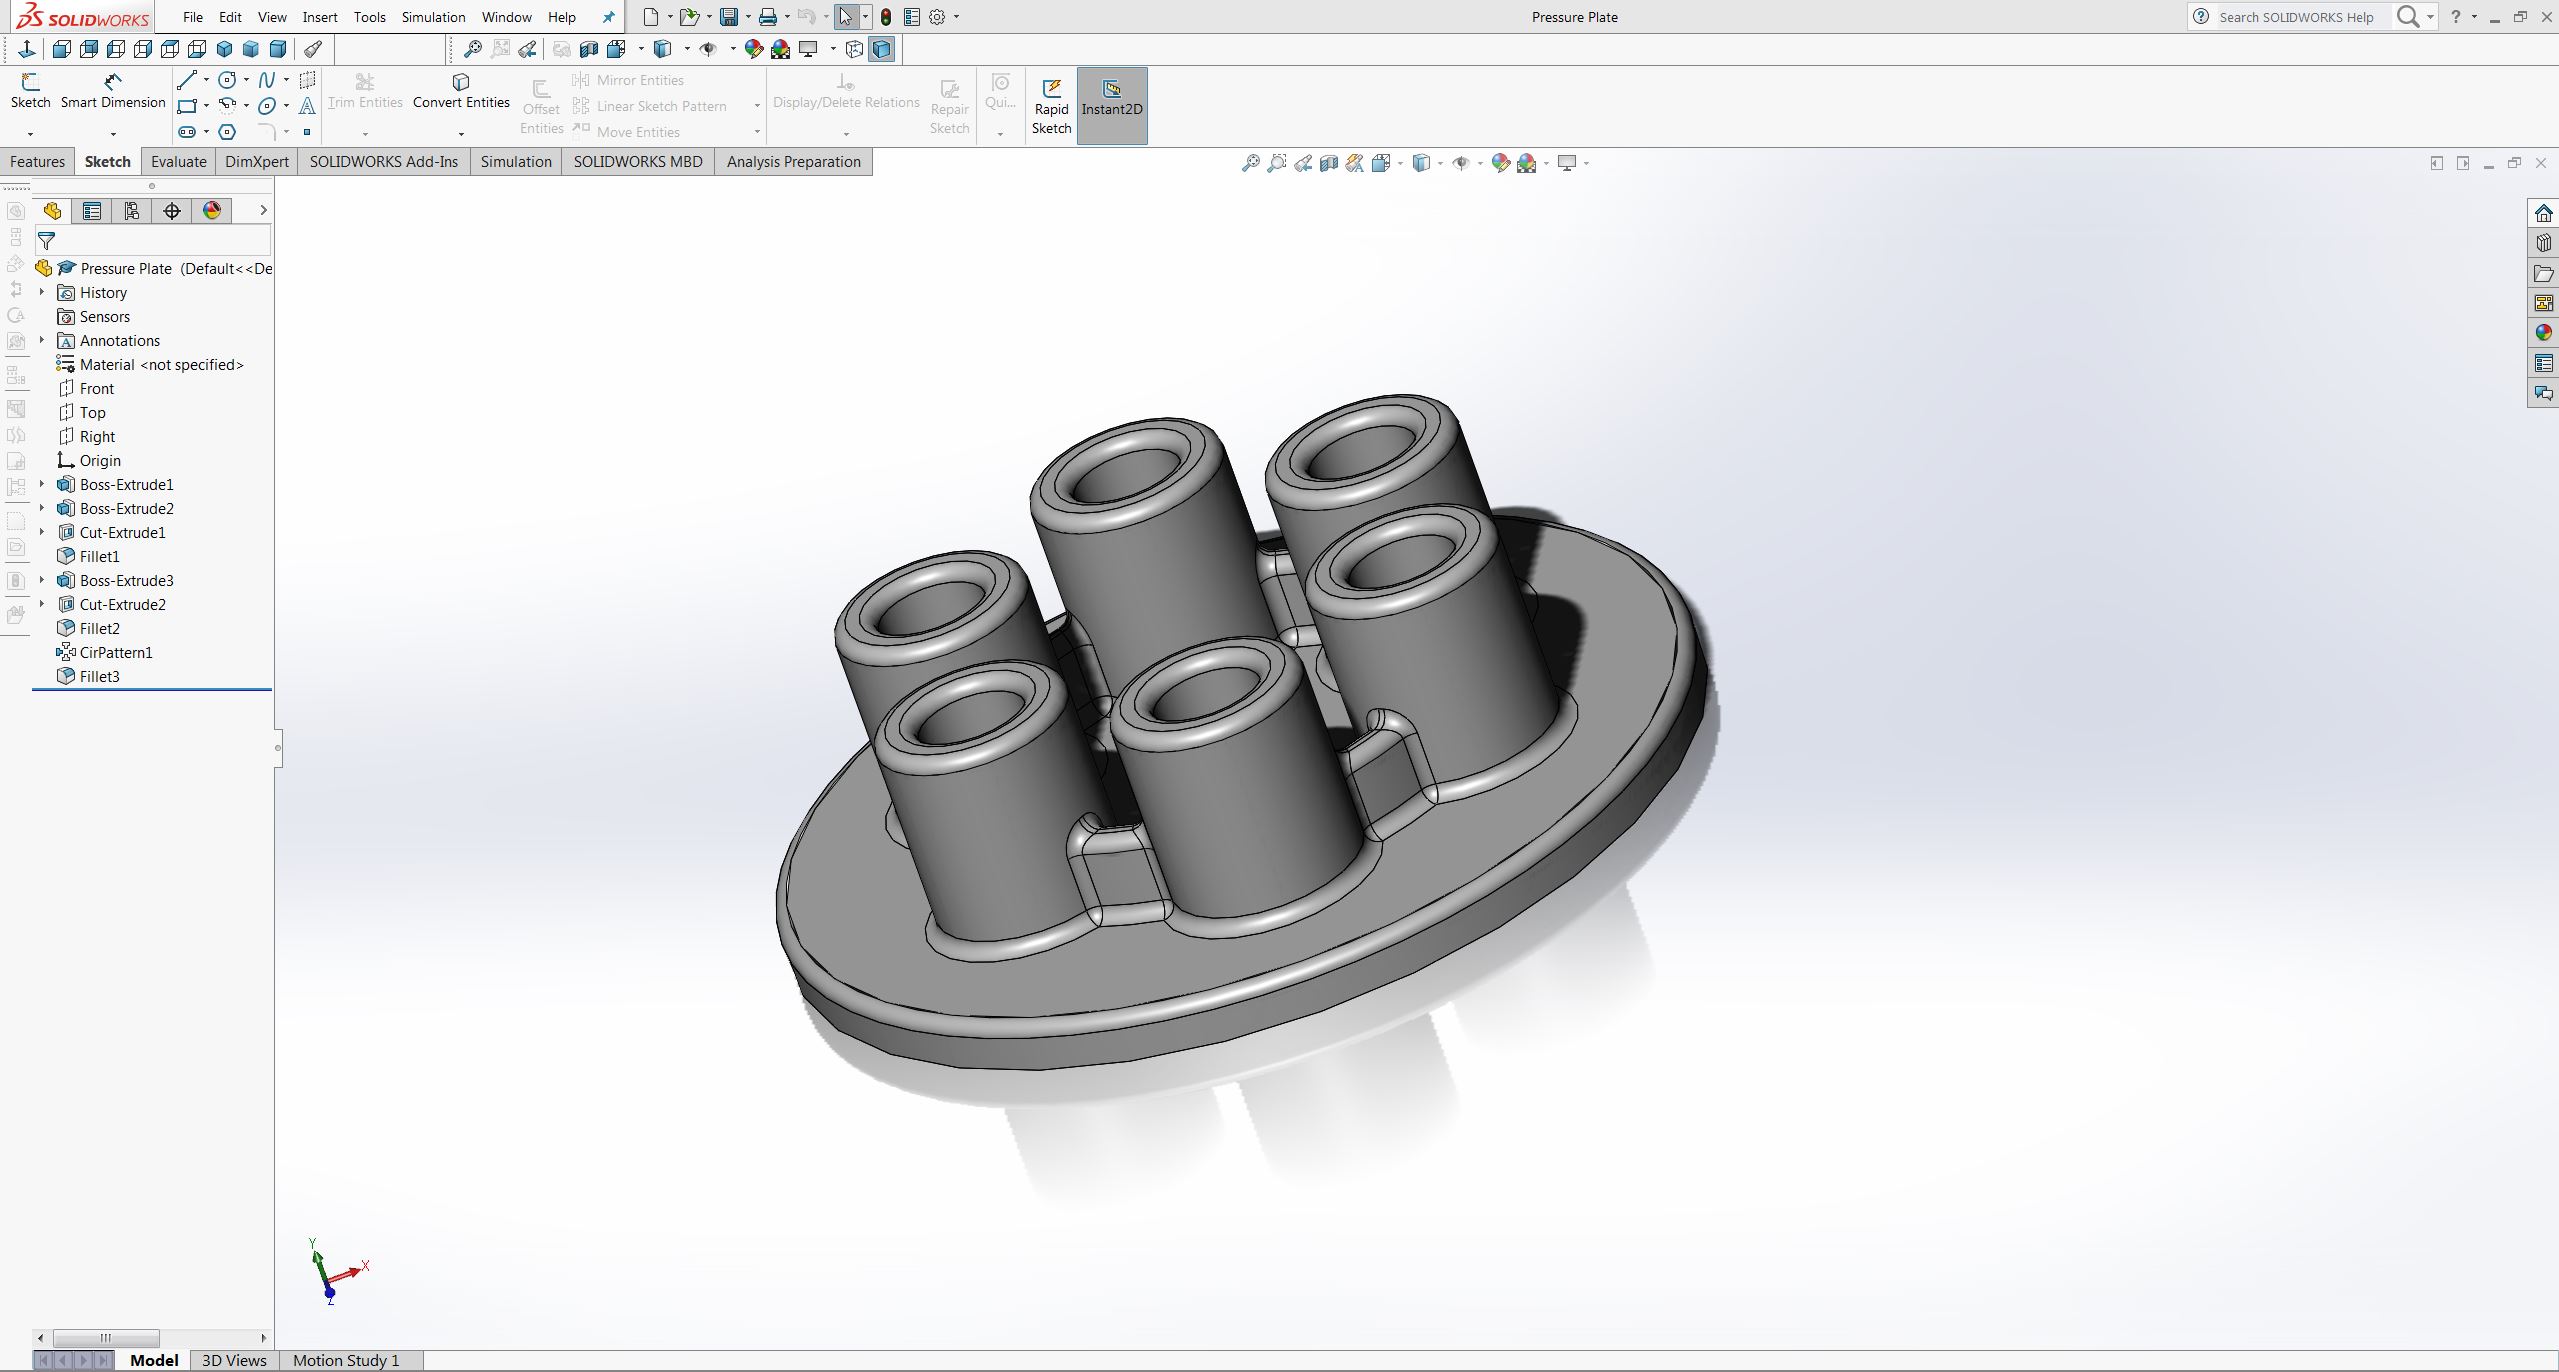Open the Options gear icon
The width and height of the screenshot is (2559, 1372).
tap(937, 17)
